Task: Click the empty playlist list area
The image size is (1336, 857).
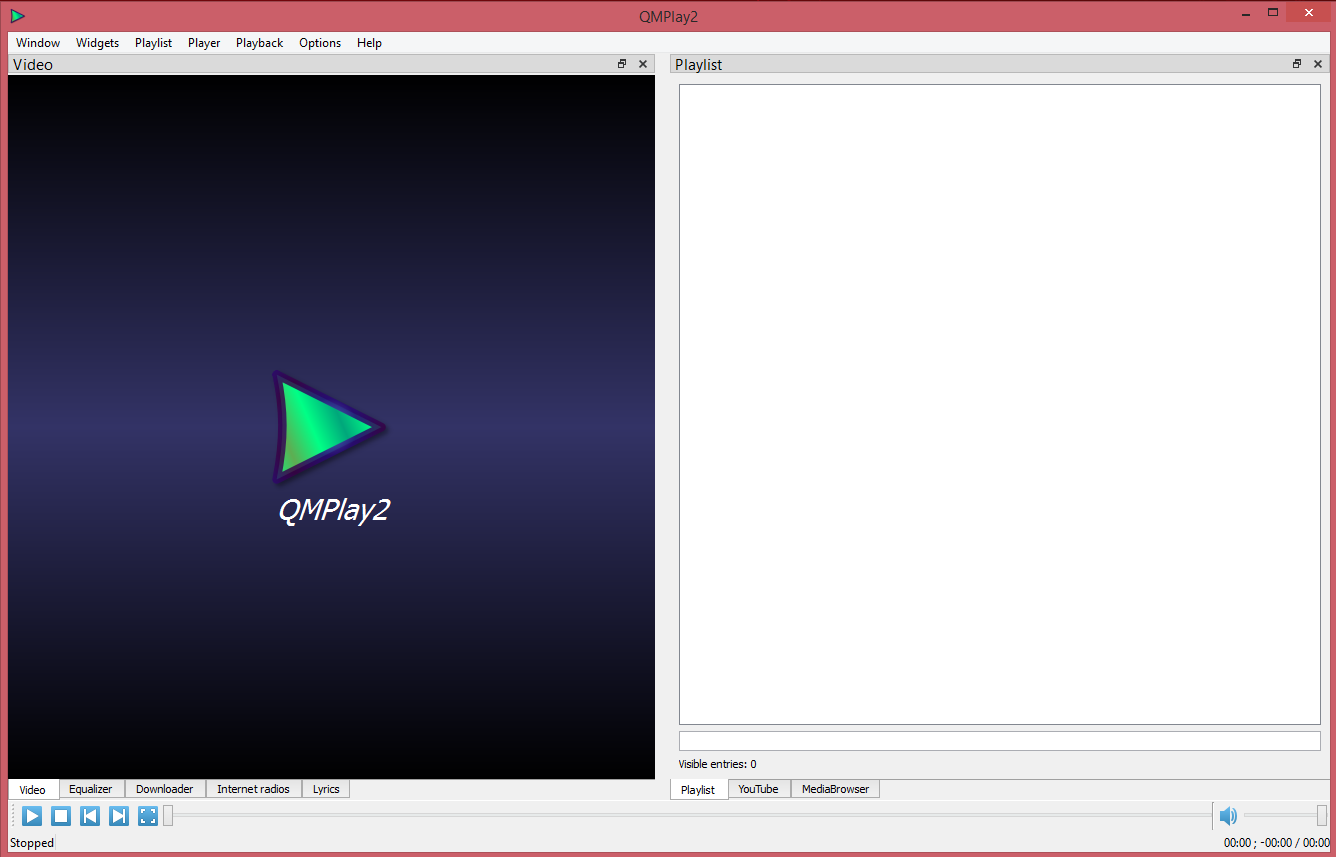Action: click(1000, 404)
